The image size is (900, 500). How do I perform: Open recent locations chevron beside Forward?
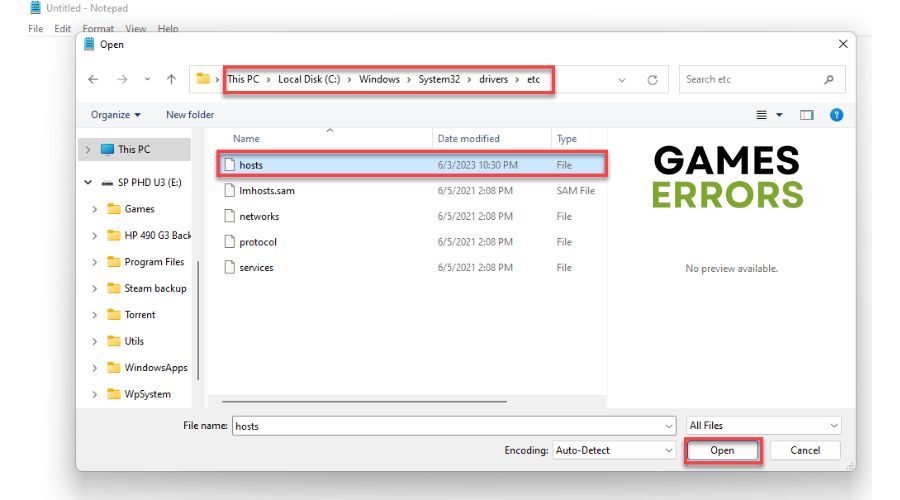pos(147,80)
